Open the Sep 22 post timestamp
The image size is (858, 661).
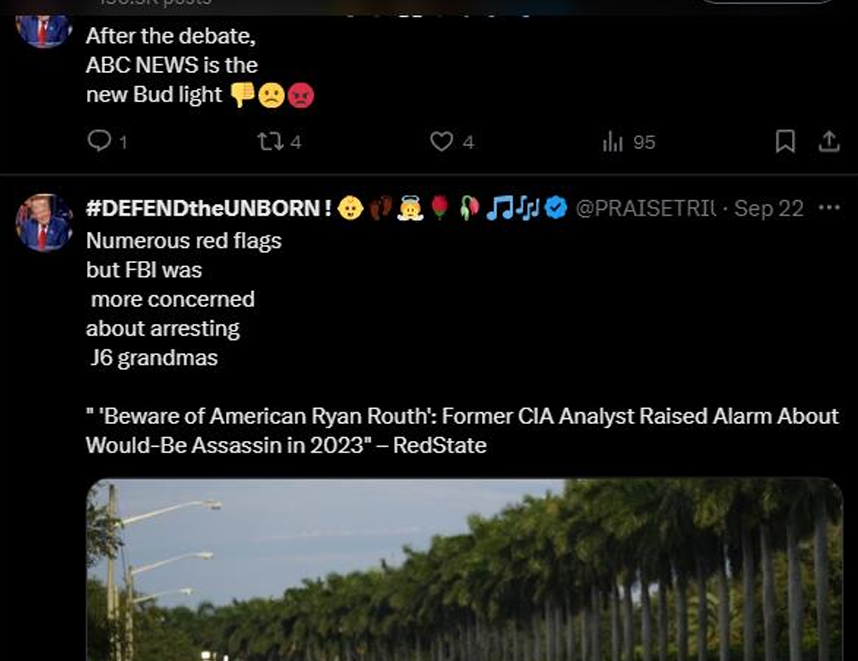click(x=768, y=208)
